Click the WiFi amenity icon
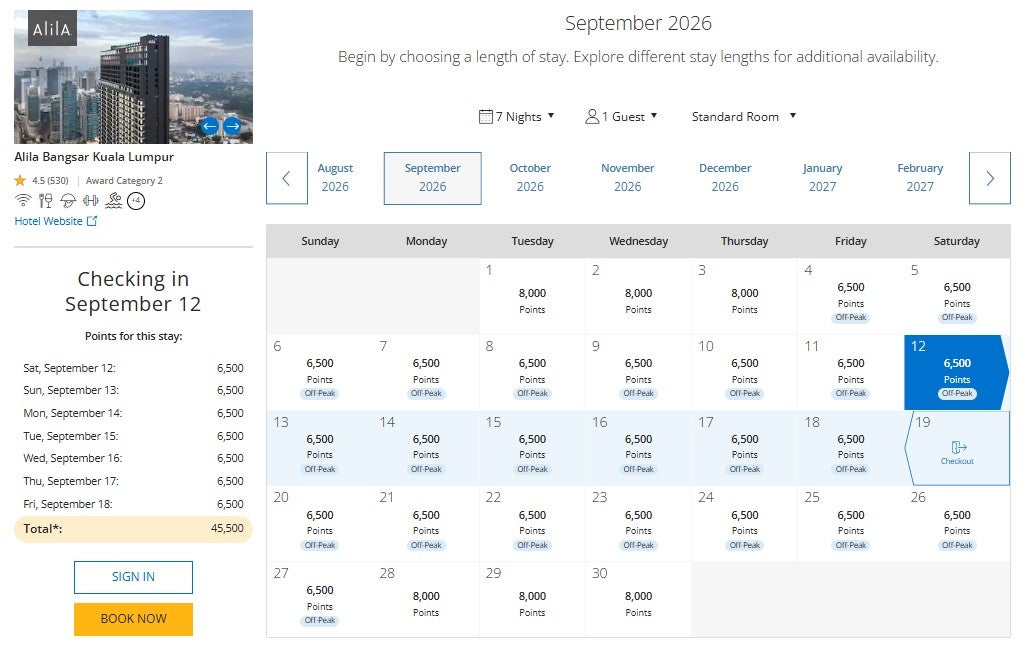This screenshot has height=649, width=1027. pos(23,201)
